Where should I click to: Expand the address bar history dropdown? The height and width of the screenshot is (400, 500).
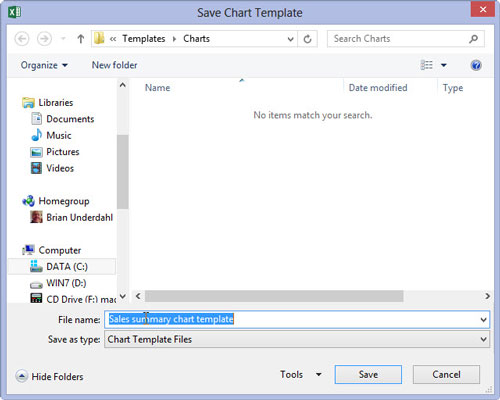coord(290,39)
